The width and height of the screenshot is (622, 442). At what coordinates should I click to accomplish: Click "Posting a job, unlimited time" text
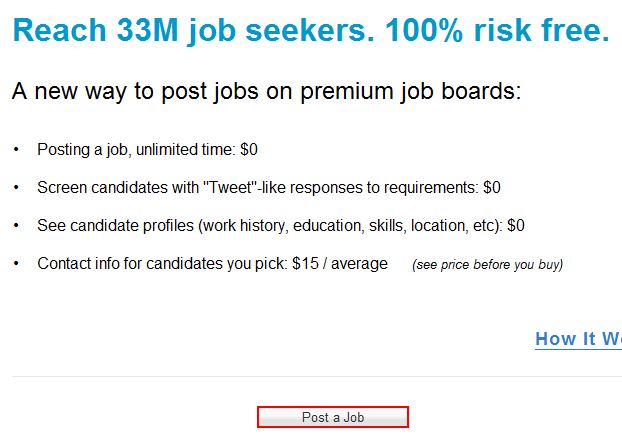tap(136, 150)
